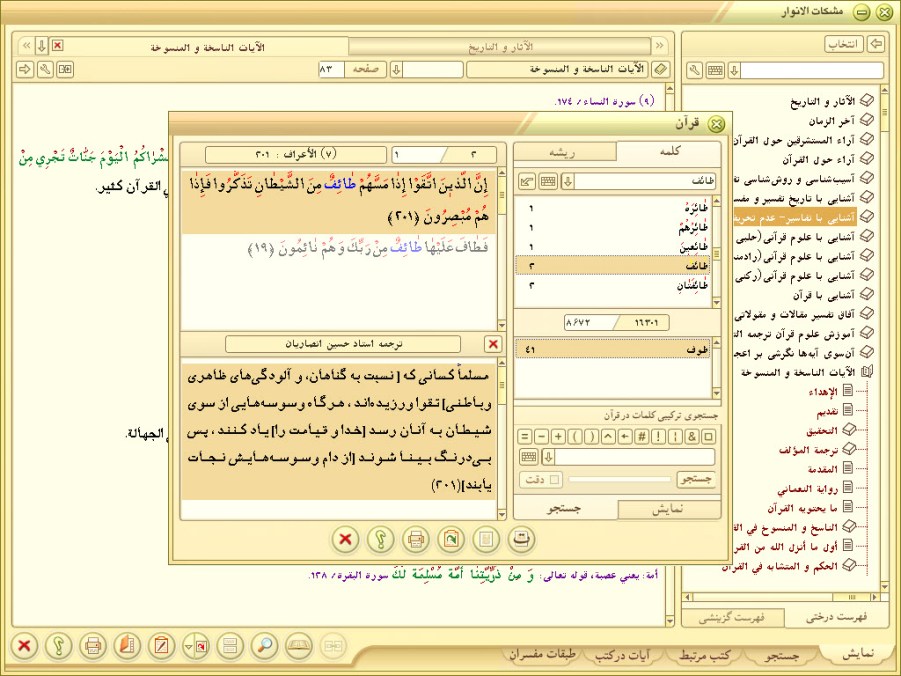
Task: Open help in Quran dialog toolbar
Action: click(380, 539)
